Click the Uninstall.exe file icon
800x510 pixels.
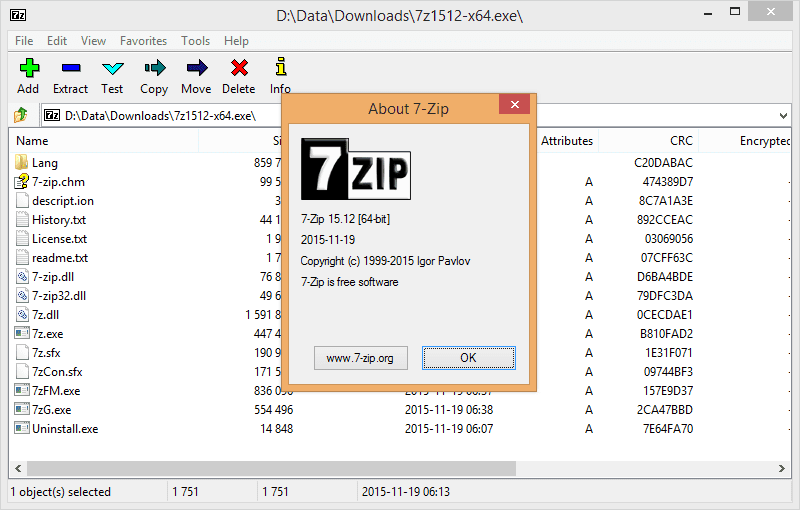point(22,428)
